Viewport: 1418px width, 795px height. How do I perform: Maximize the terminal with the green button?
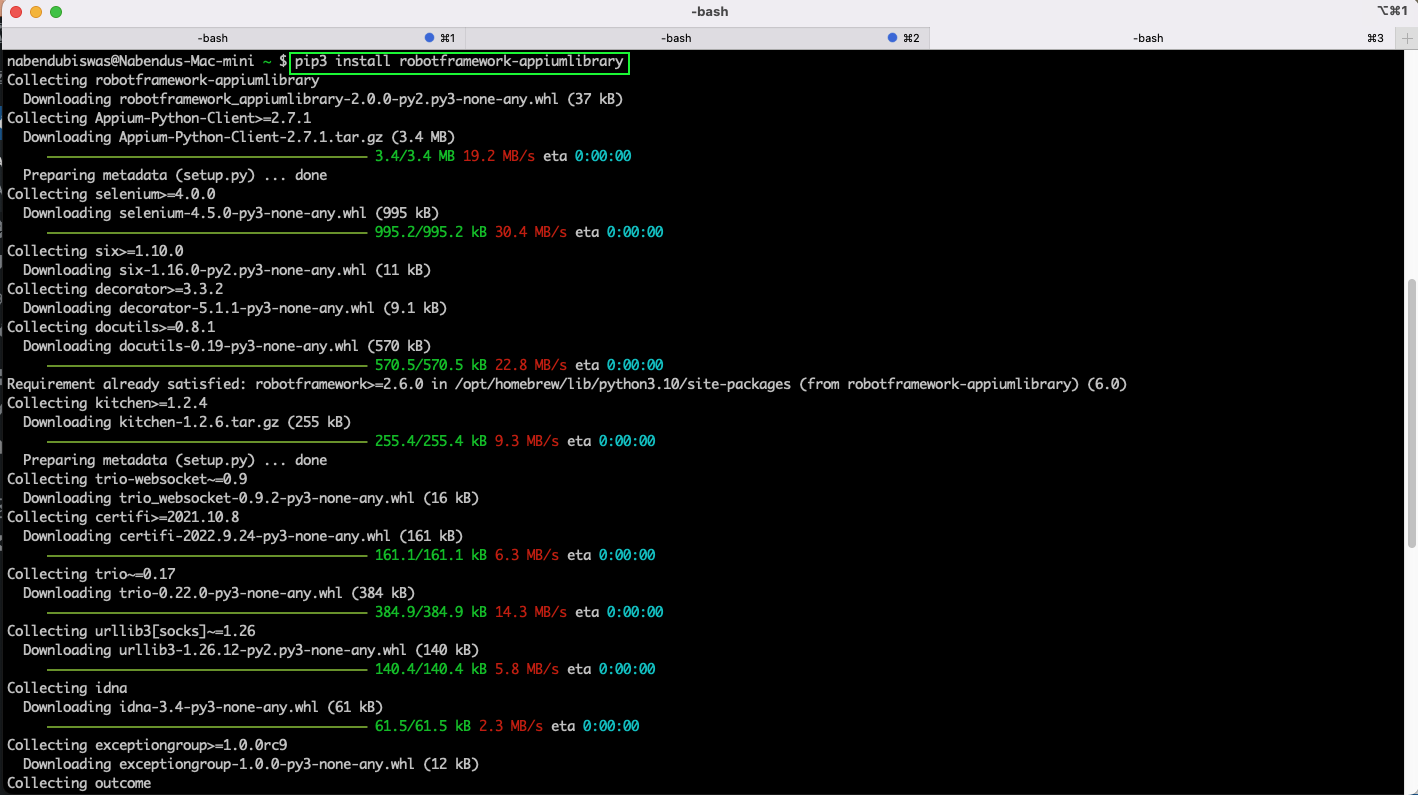click(56, 12)
